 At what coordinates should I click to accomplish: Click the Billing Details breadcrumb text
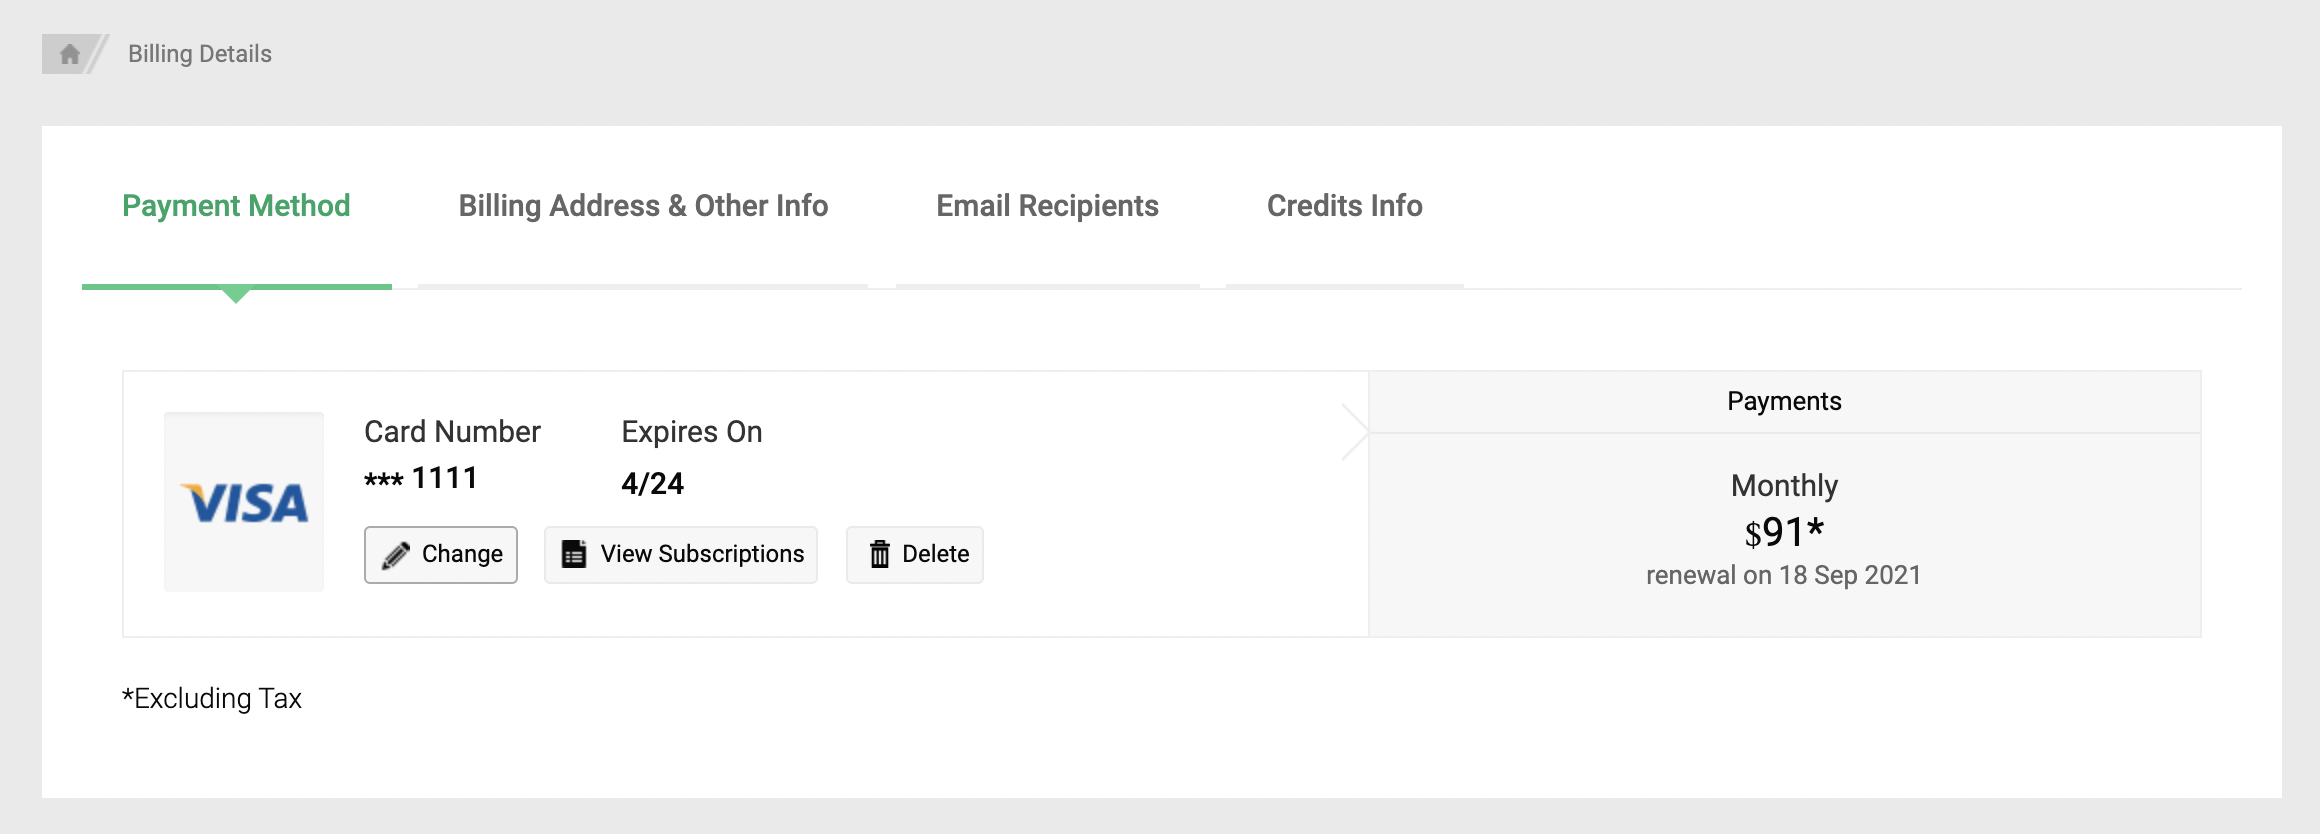coord(200,54)
